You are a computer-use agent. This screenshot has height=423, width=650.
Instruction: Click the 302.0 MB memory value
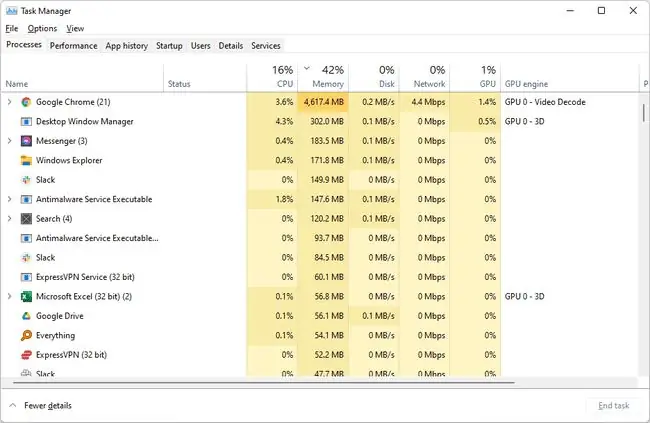pyautogui.click(x=327, y=122)
